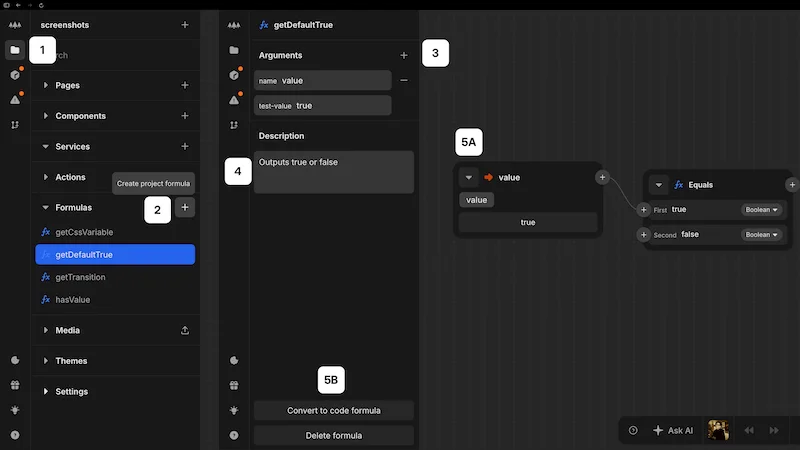
Task: Click the logo icon beside the getDefaultTrue title
Action: click(x=234, y=25)
